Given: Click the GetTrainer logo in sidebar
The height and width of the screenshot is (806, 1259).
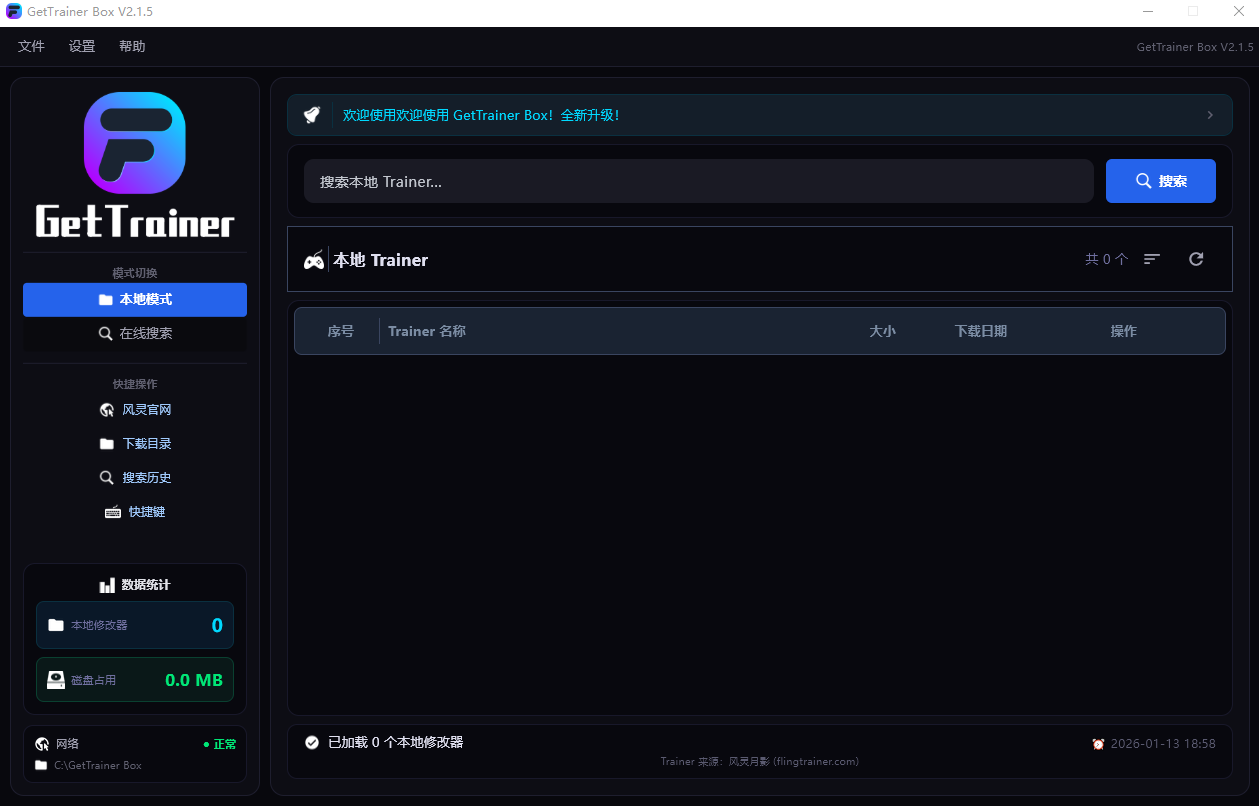Looking at the screenshot, I should point(135,165).
